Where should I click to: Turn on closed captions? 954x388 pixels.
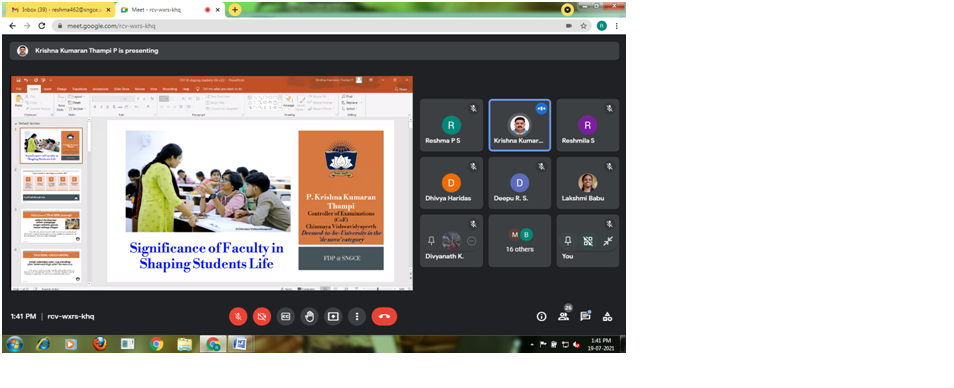[285, 316]
